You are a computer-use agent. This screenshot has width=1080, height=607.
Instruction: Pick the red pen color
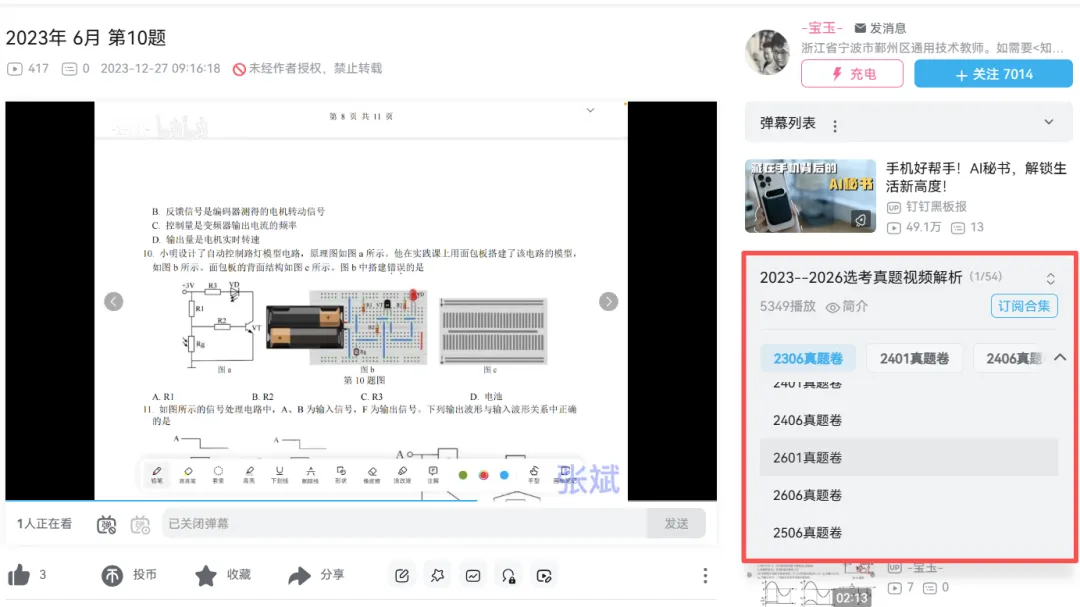484,475
